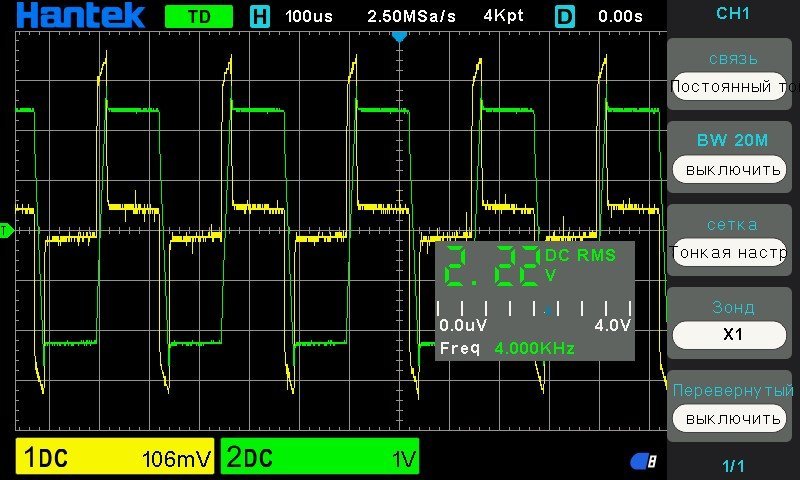Viewport: 800px width, 480px height.
Task: Open the 100us timebase value
Action: 310,16
